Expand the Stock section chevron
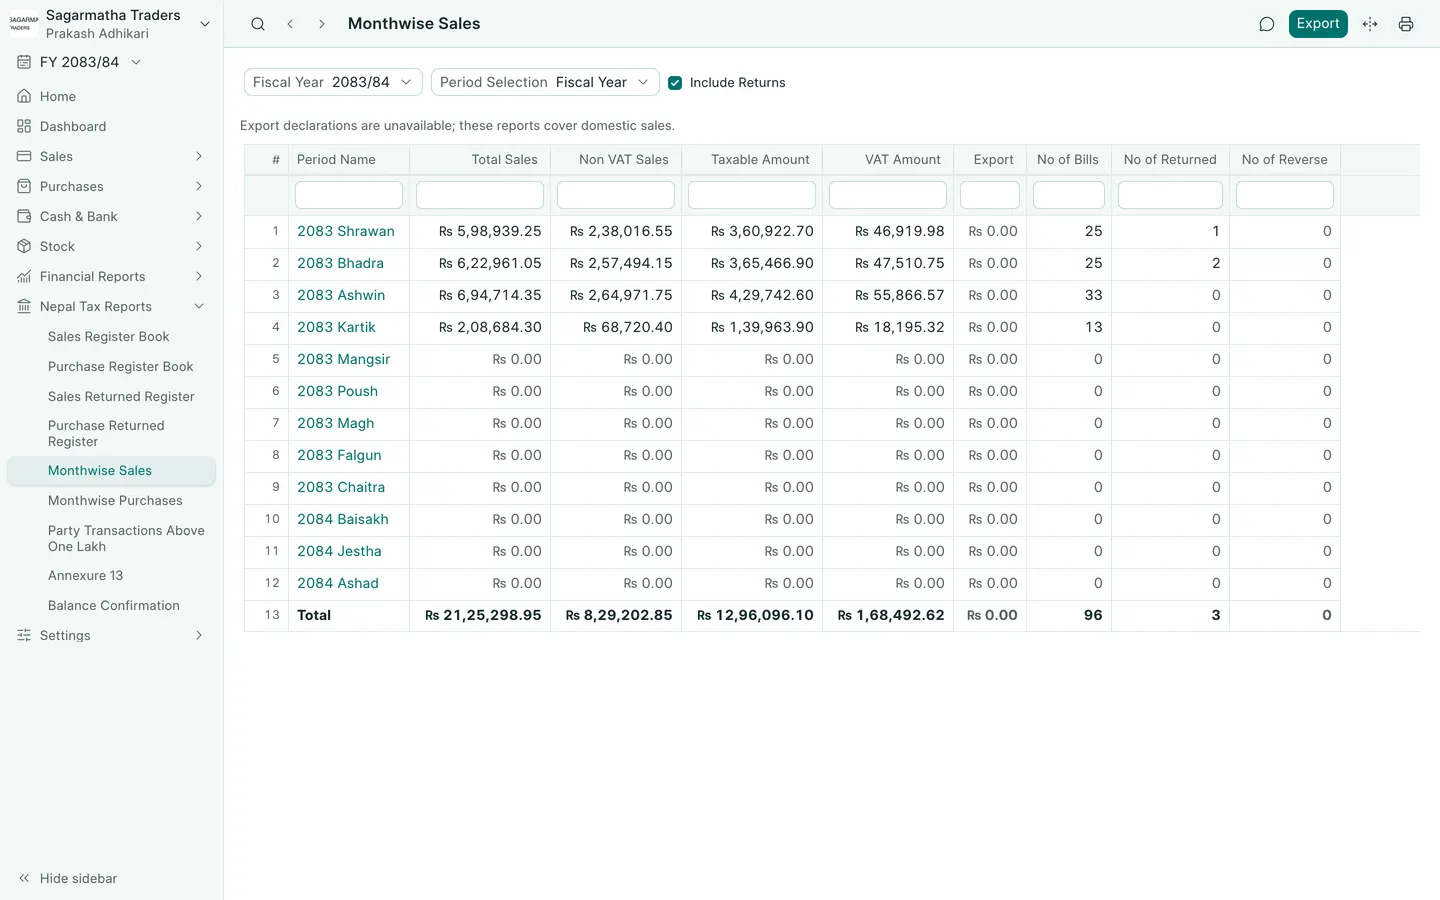The image size is (1440, 900). pos(199,246)
